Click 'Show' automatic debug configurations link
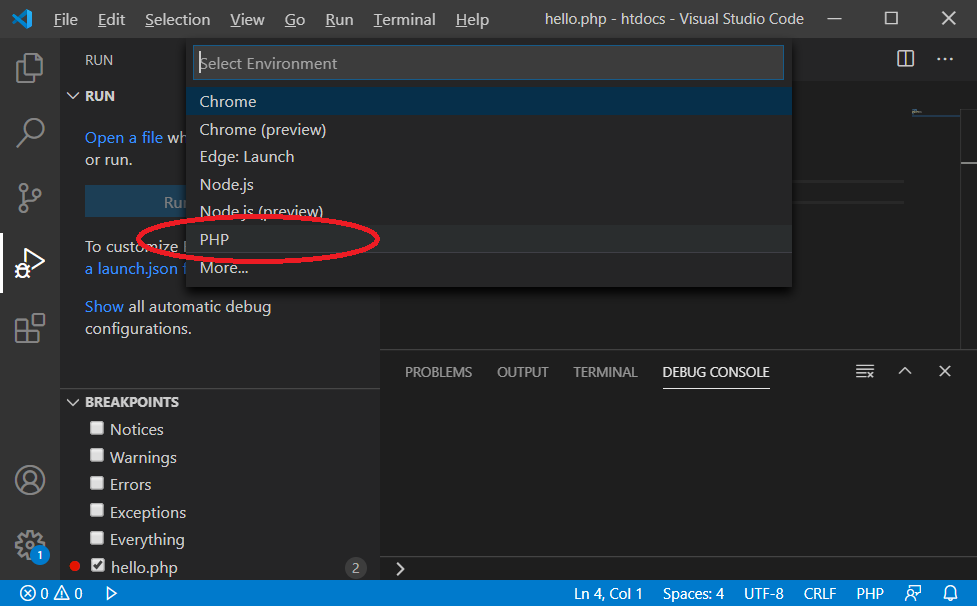This screenshot has height=606, width=977. [104, 307]
